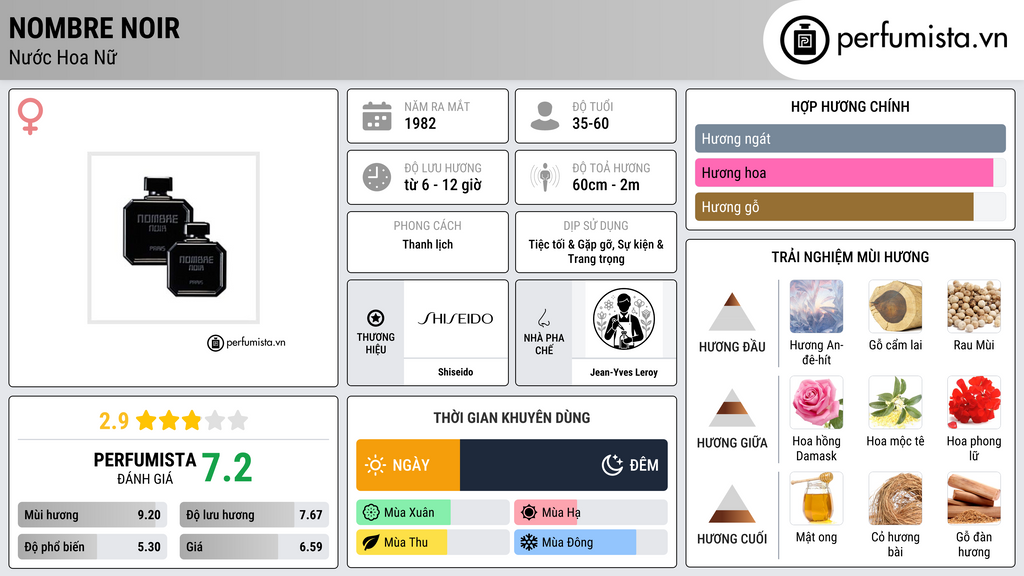Click the Giá 6.59 score bar
This screenshot has height=576, width=1024.
click(254, 547)
